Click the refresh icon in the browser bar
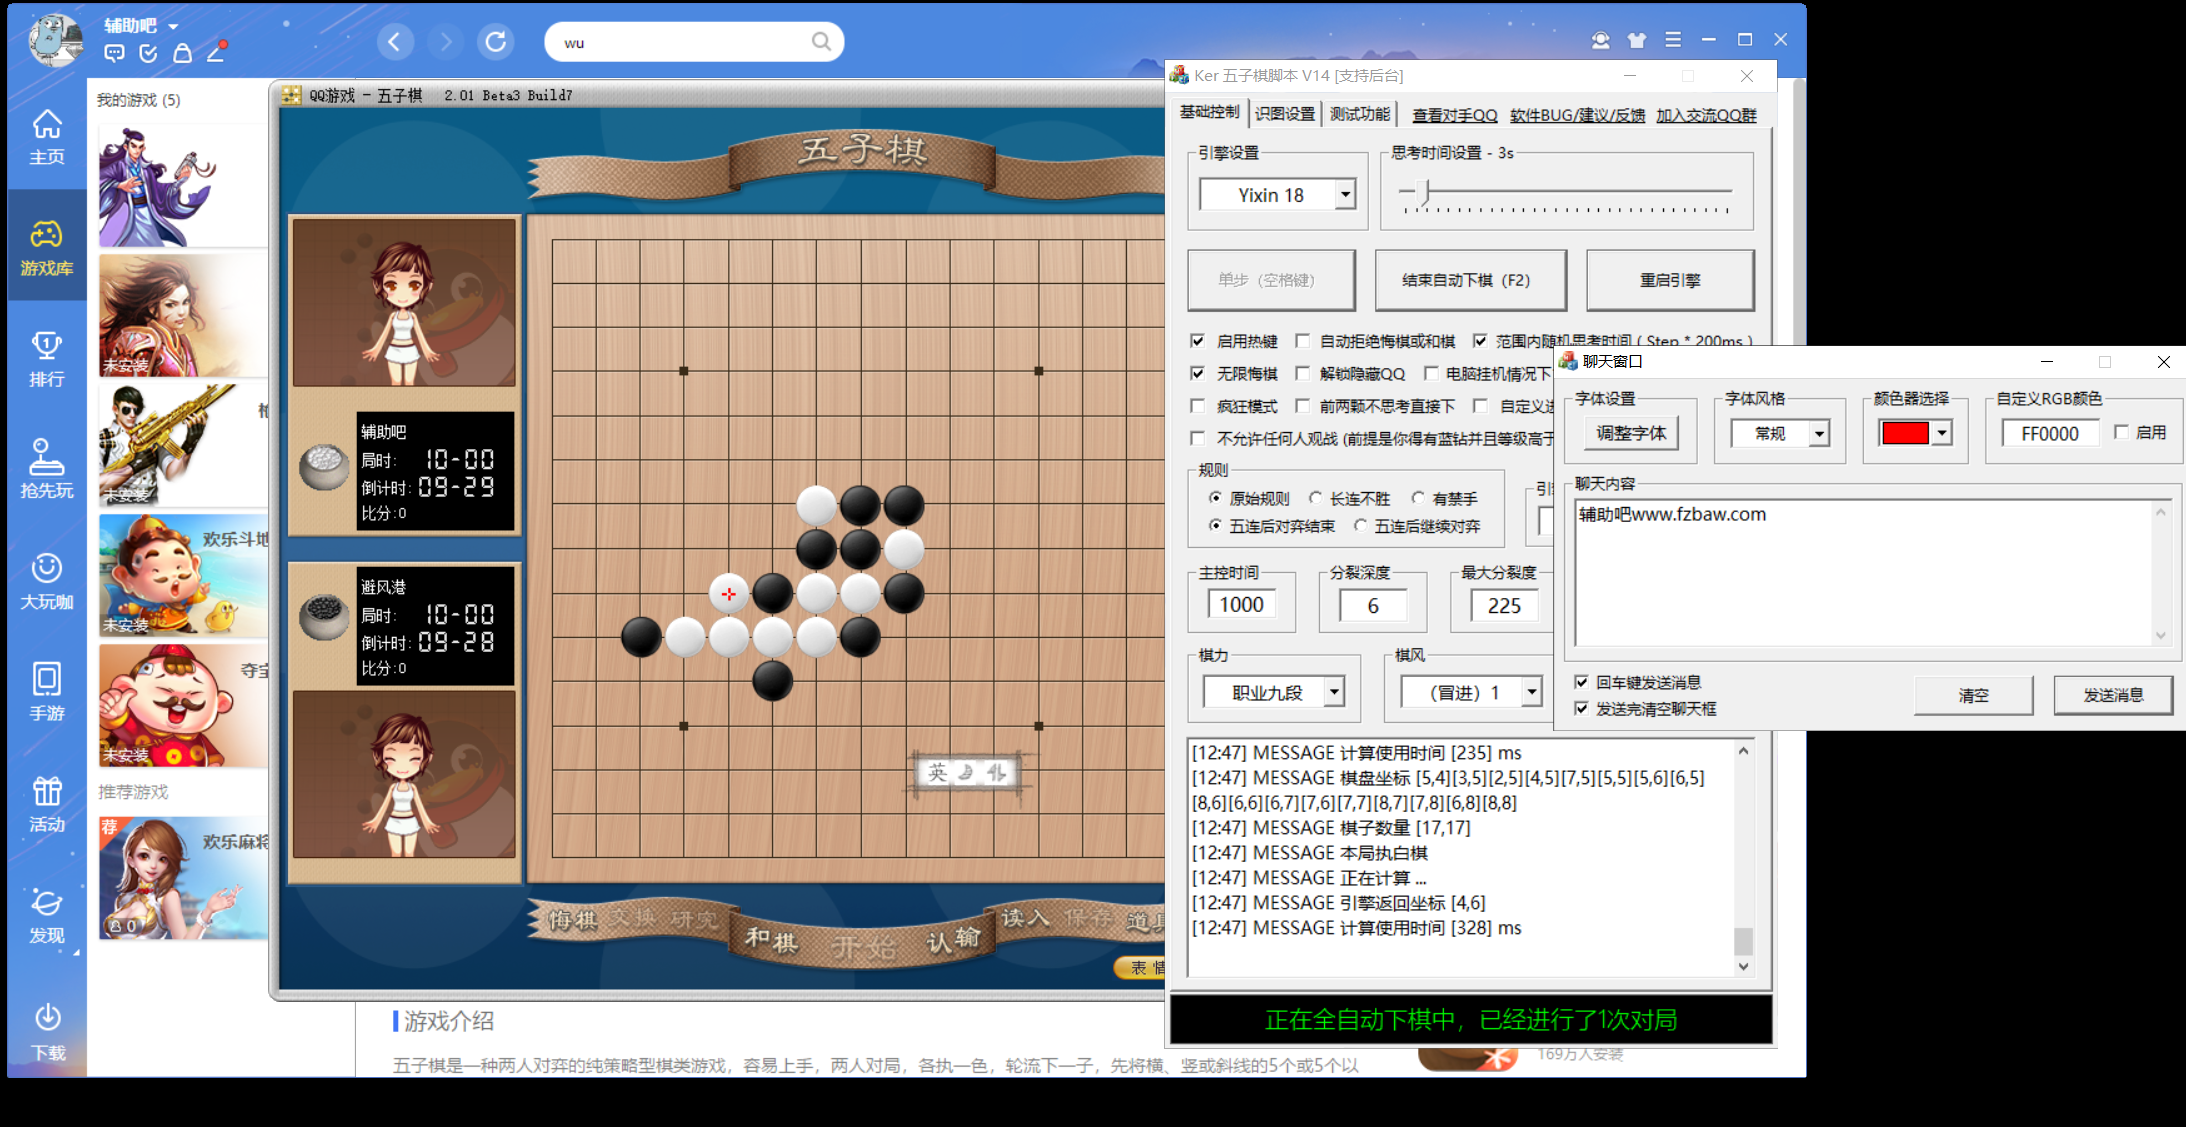This screenshot has height=1127, width=2186. [x=495, y=42]
